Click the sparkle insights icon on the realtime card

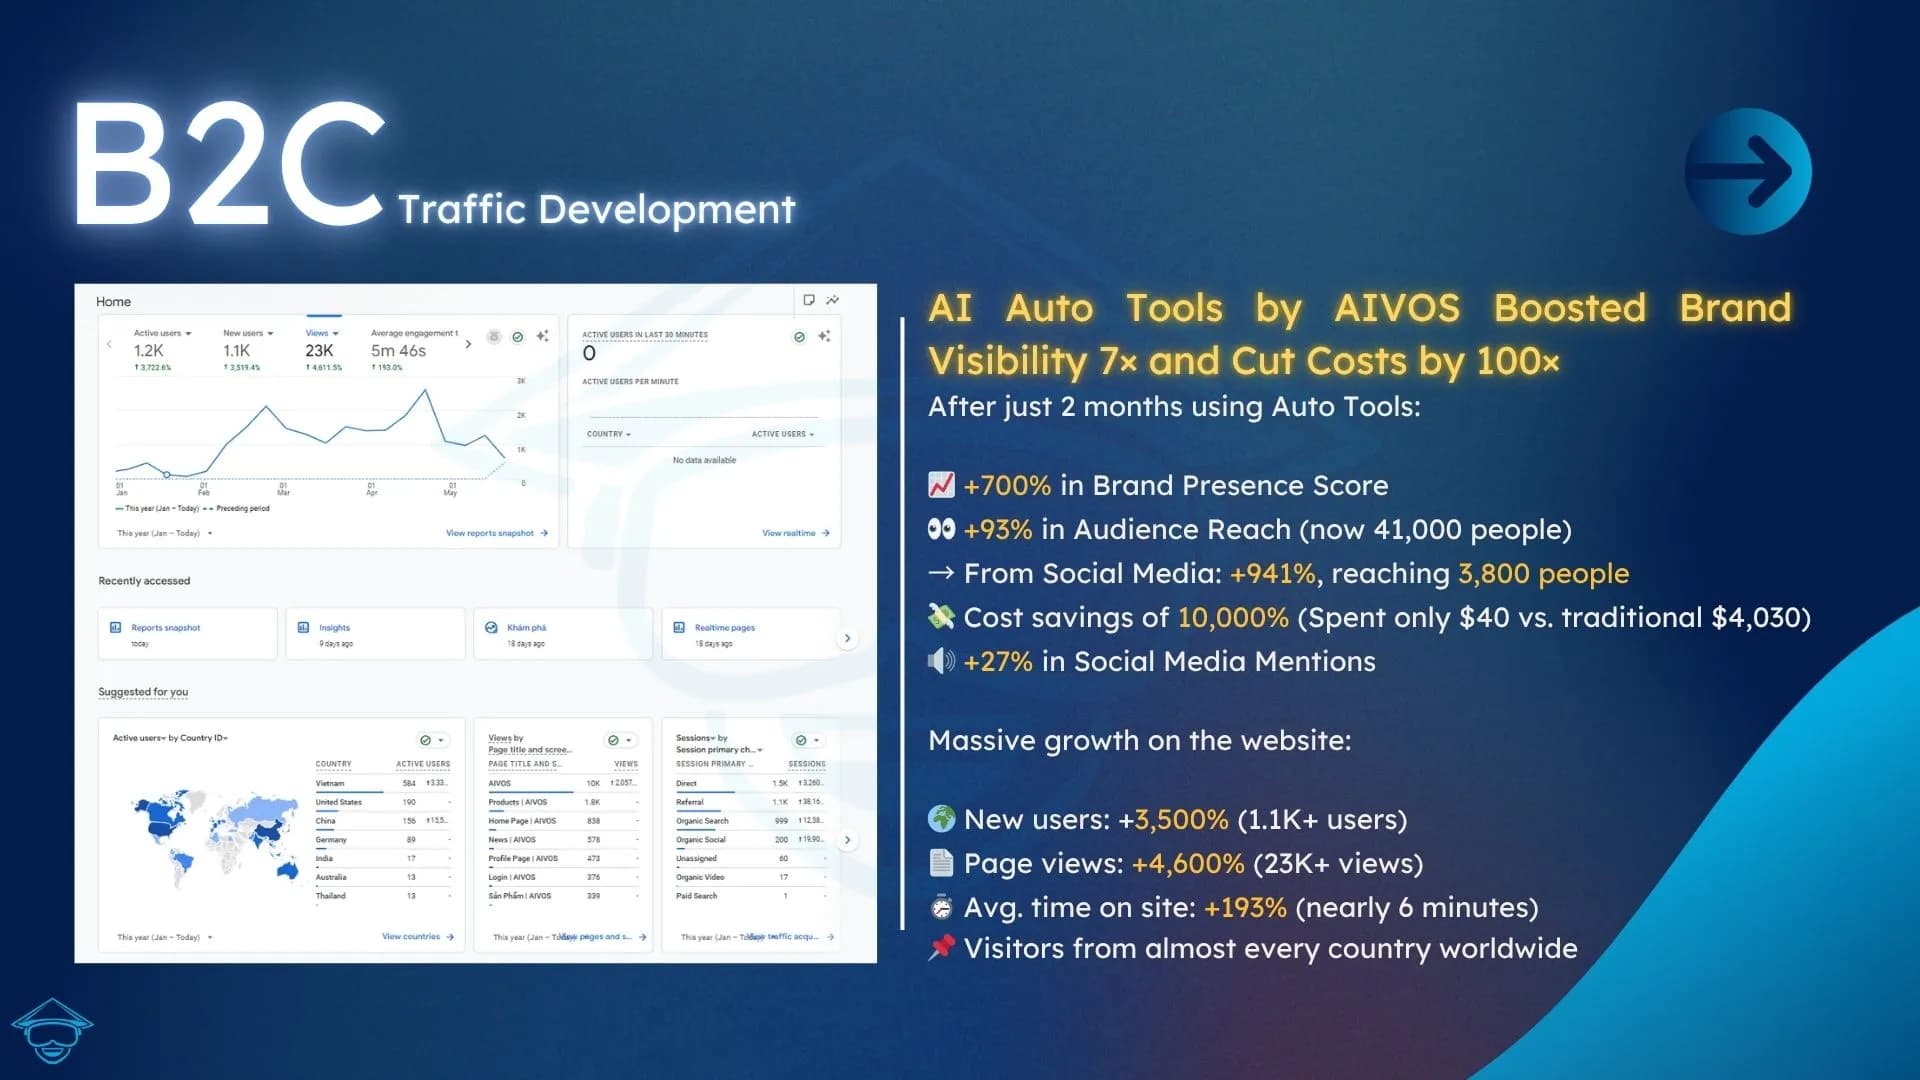pyautogui.click(x=824, y=336)
